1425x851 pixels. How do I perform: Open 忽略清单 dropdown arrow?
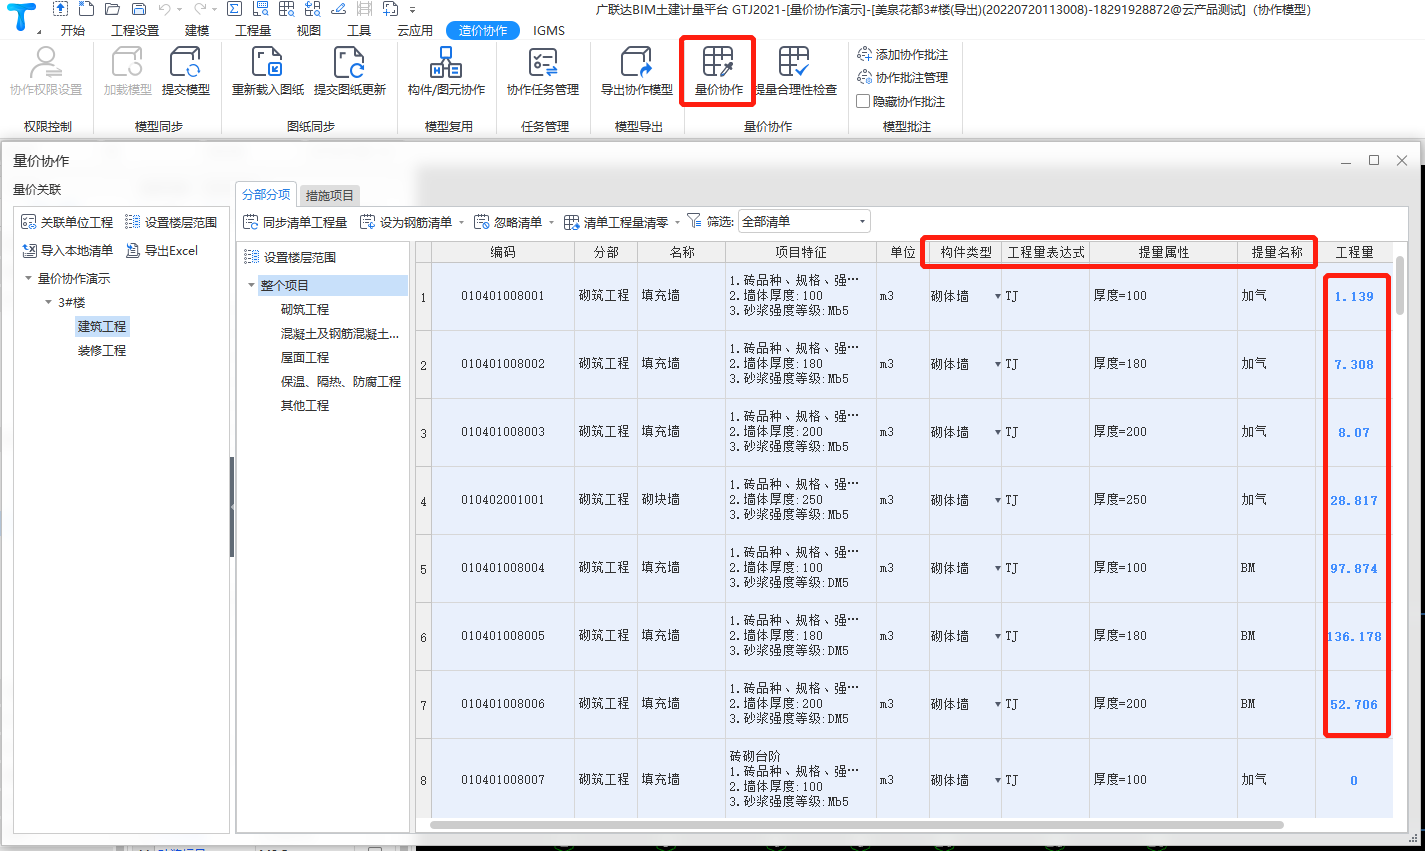(x=551, y=222)
